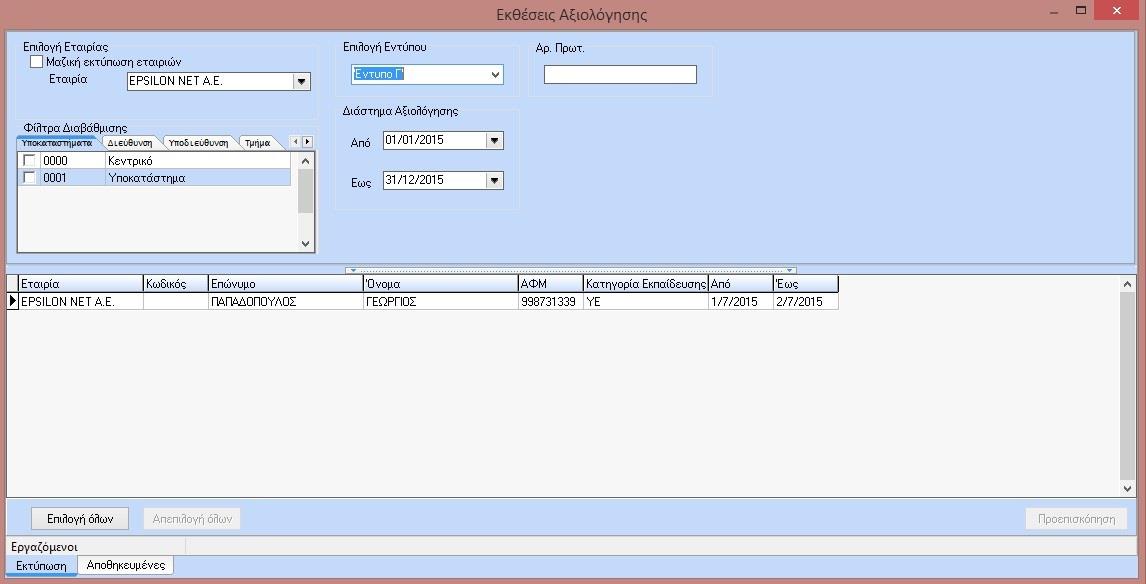Click the 31/12/2015 Εως date field

pyautogui.click(x=435, y=180)
